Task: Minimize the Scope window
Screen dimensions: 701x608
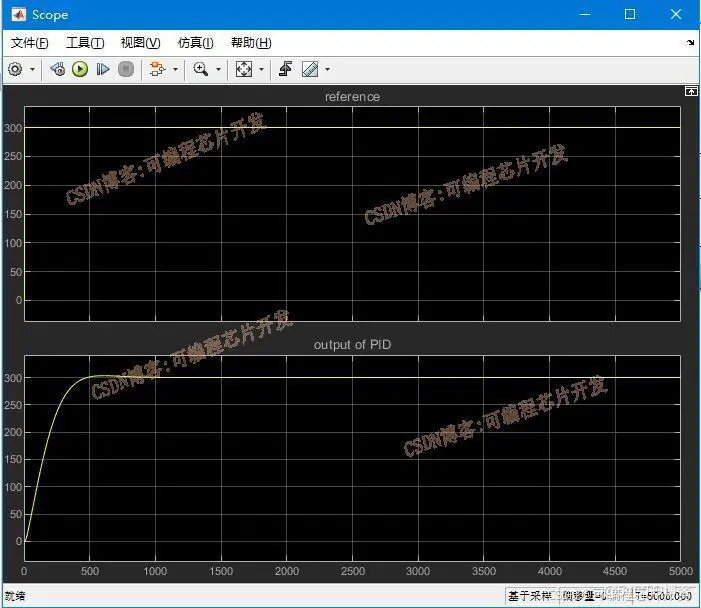Action: pyautogui.click(x=585, y=14)
